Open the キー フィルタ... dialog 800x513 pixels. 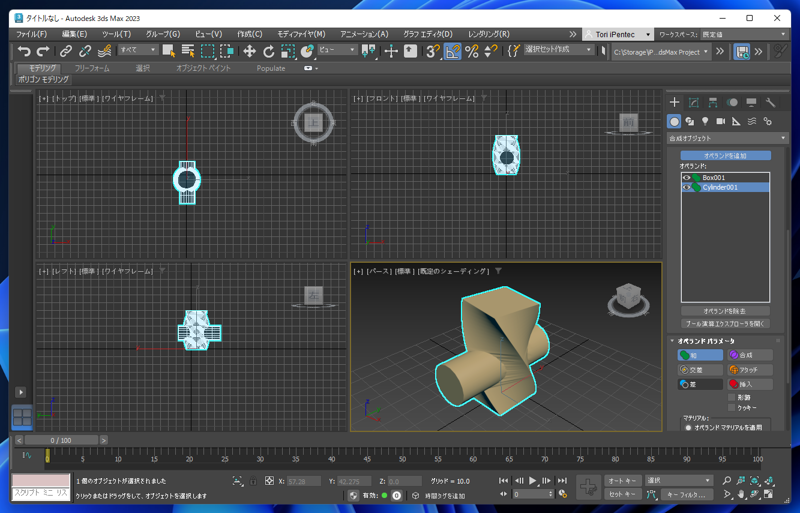tap(687, 494)
